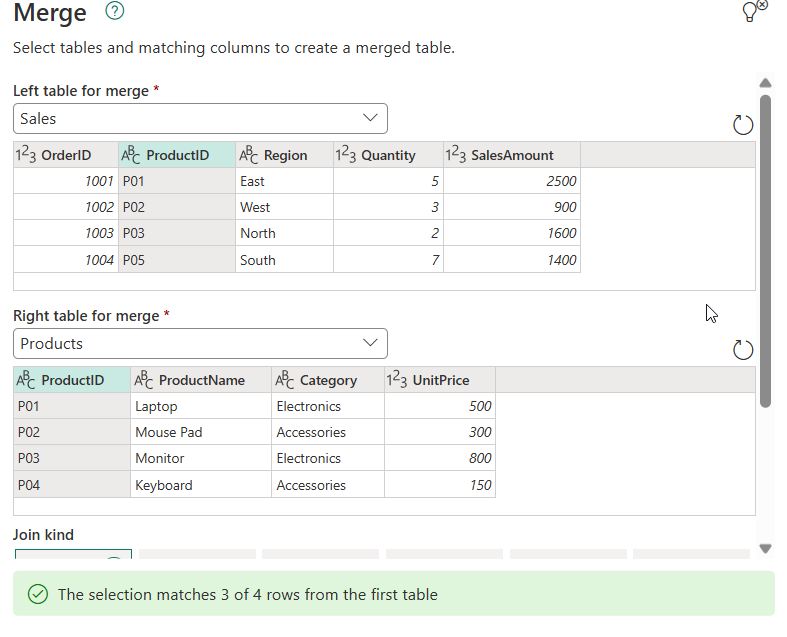The height and width of the screenshot is (637, 787).
Task: Click the South region cell
Action: [x=284, y=260]
